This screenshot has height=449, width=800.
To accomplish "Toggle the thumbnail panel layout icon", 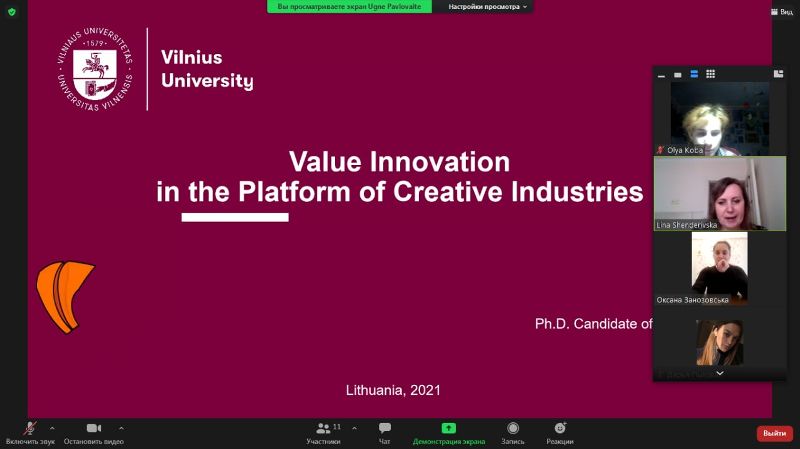I will coord(778,74).
